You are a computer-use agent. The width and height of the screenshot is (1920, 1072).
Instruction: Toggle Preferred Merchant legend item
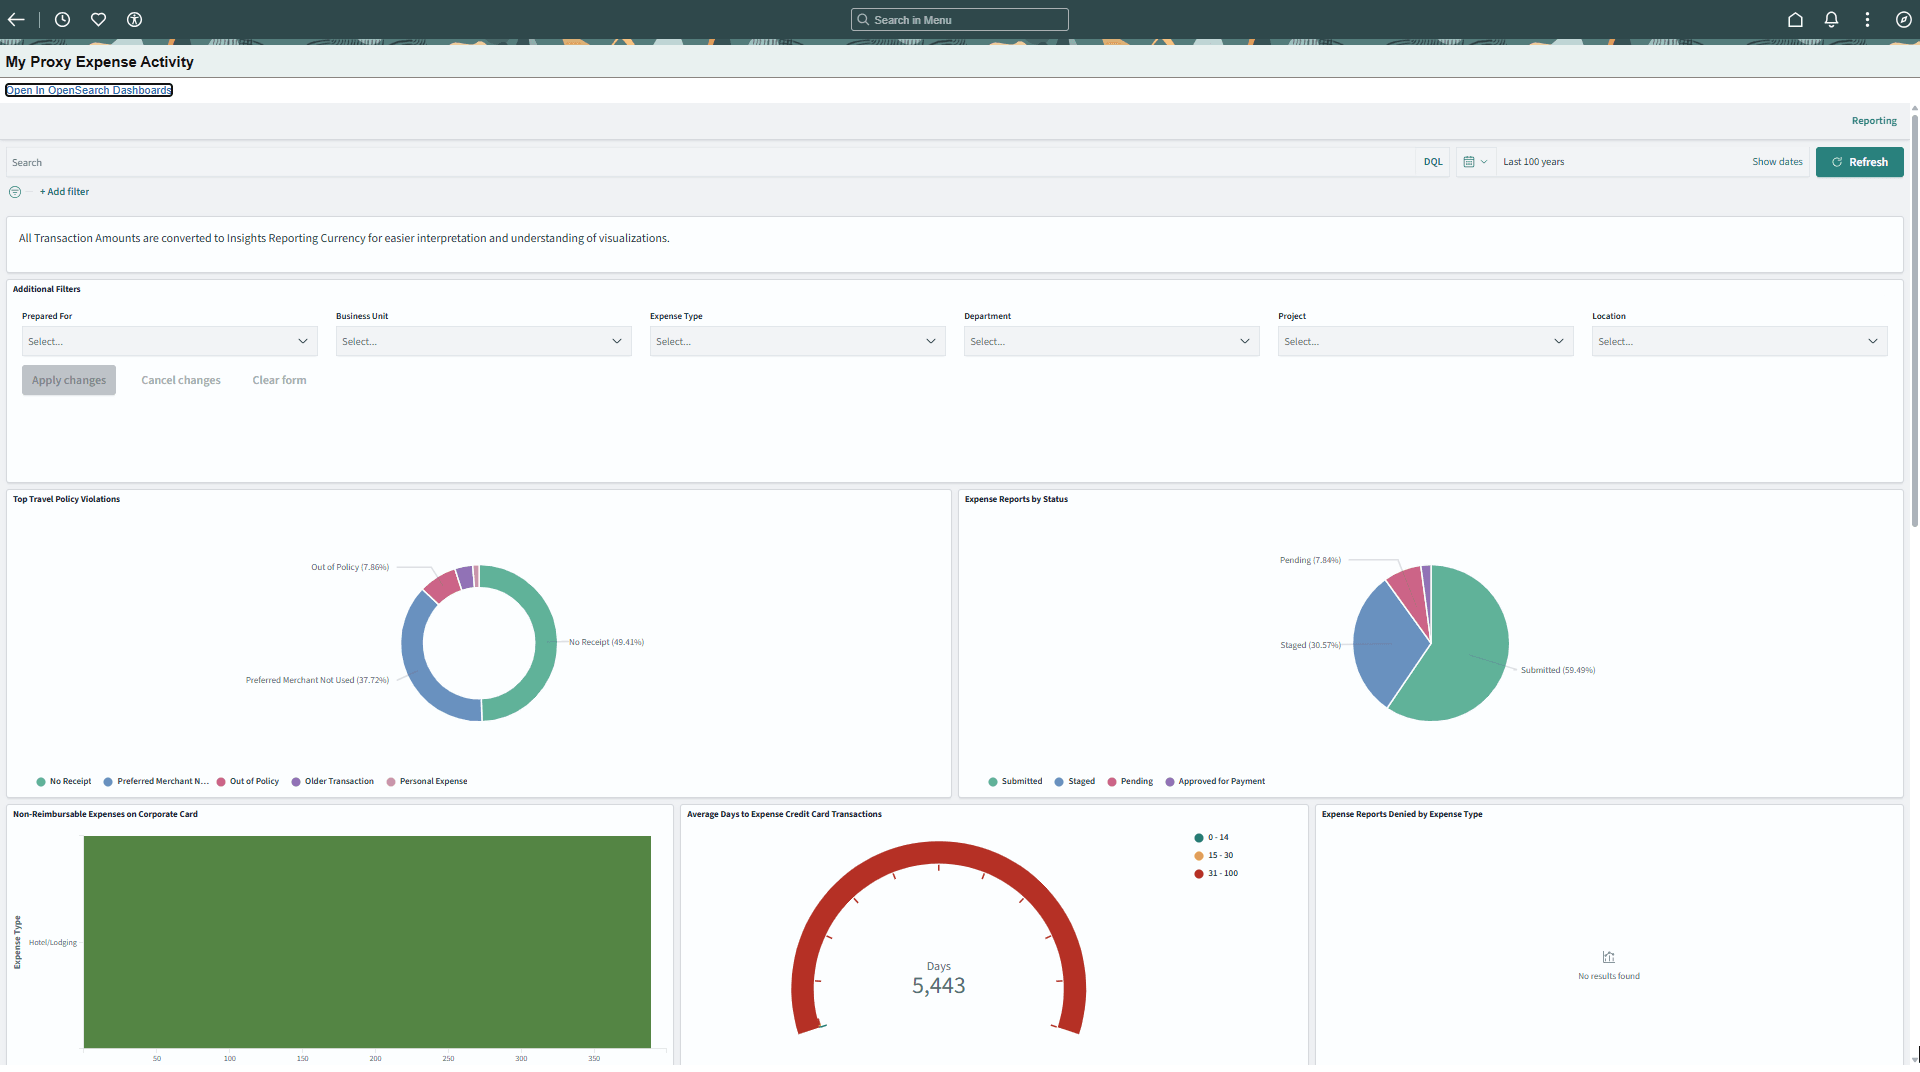pos(156,781)
